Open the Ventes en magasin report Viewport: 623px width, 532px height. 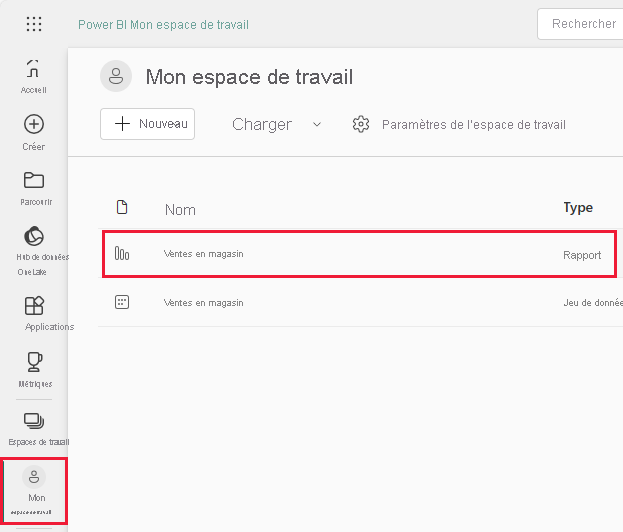pyautogui.click(x=203, y=253)
